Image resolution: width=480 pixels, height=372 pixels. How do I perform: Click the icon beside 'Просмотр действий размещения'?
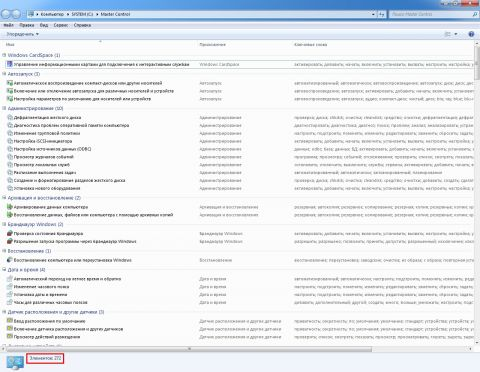[x=10, y=337]
